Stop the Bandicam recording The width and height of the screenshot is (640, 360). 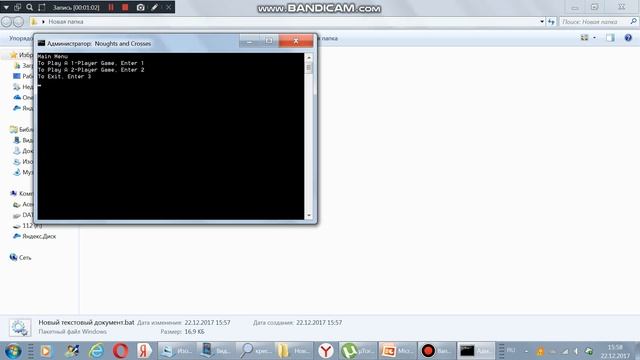(x=125, y=7)
